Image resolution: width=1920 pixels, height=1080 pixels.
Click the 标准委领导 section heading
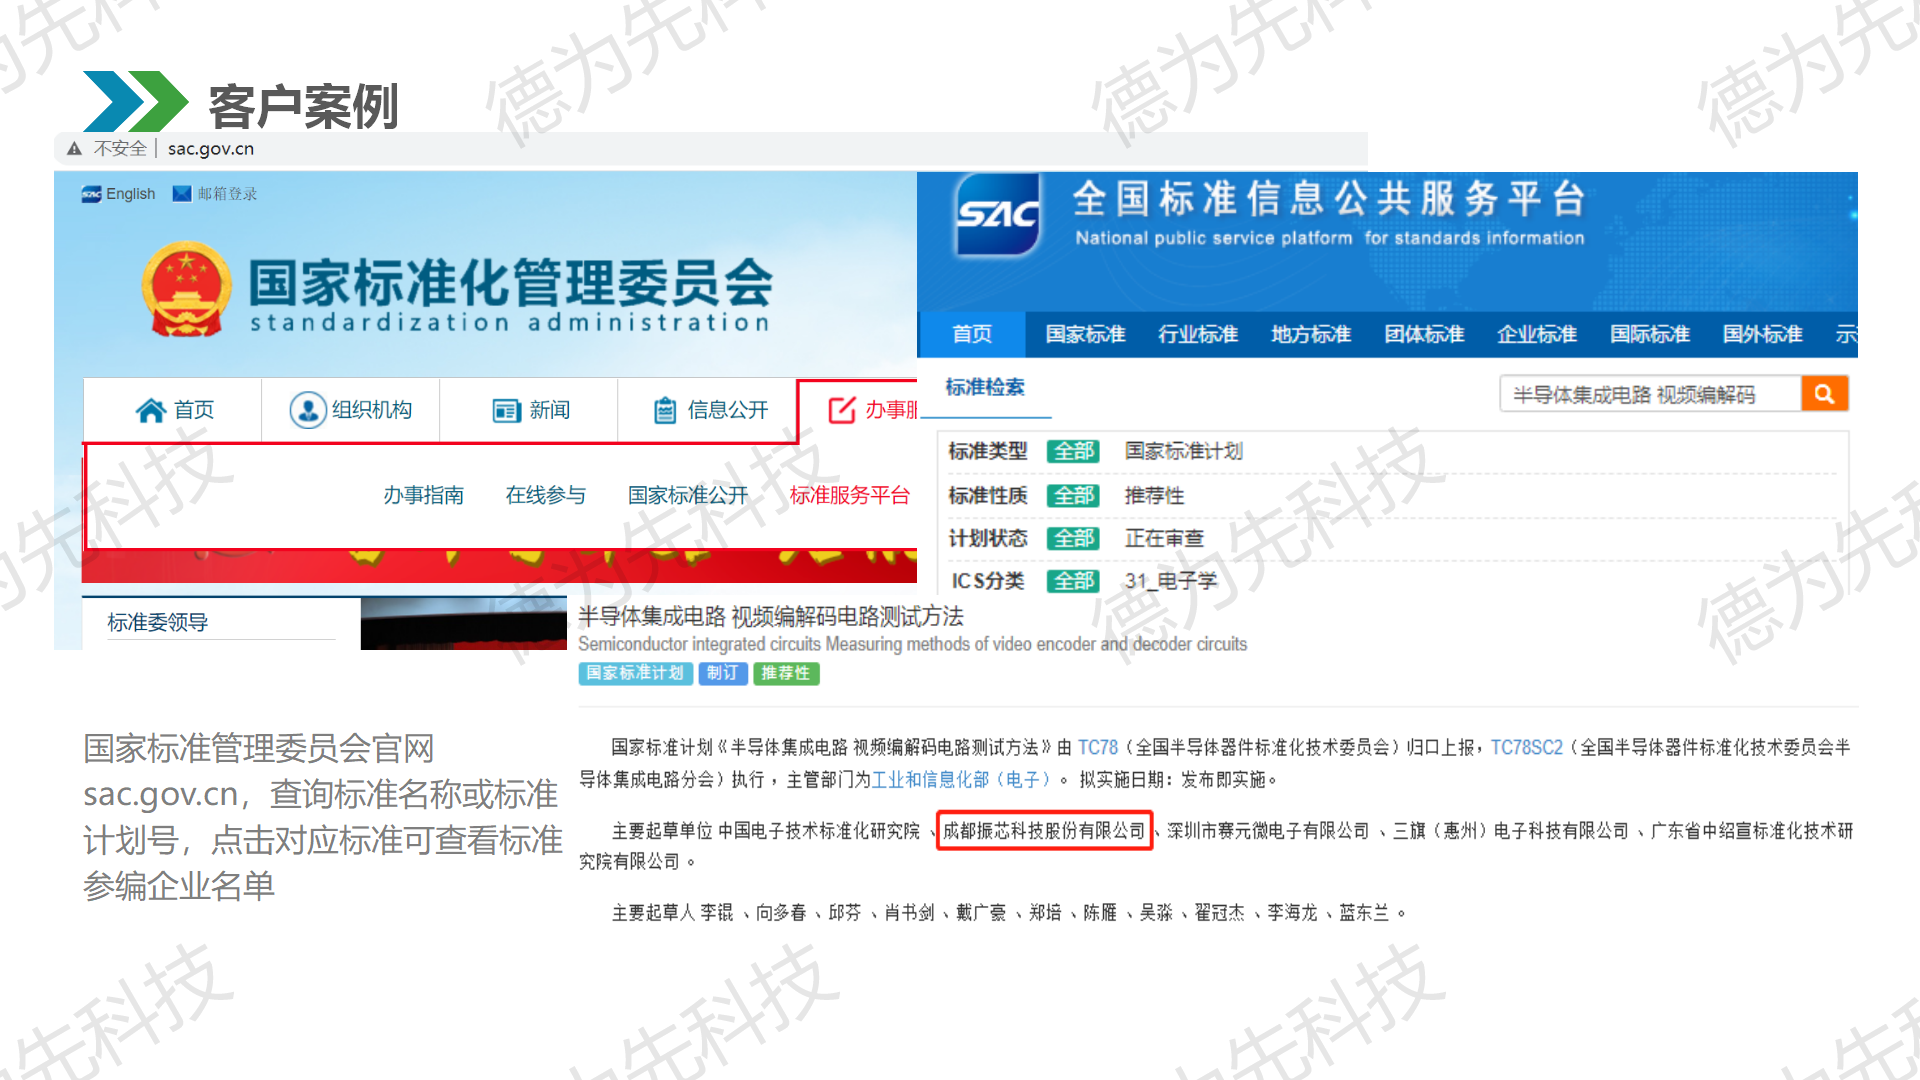(x=158, y=622)
